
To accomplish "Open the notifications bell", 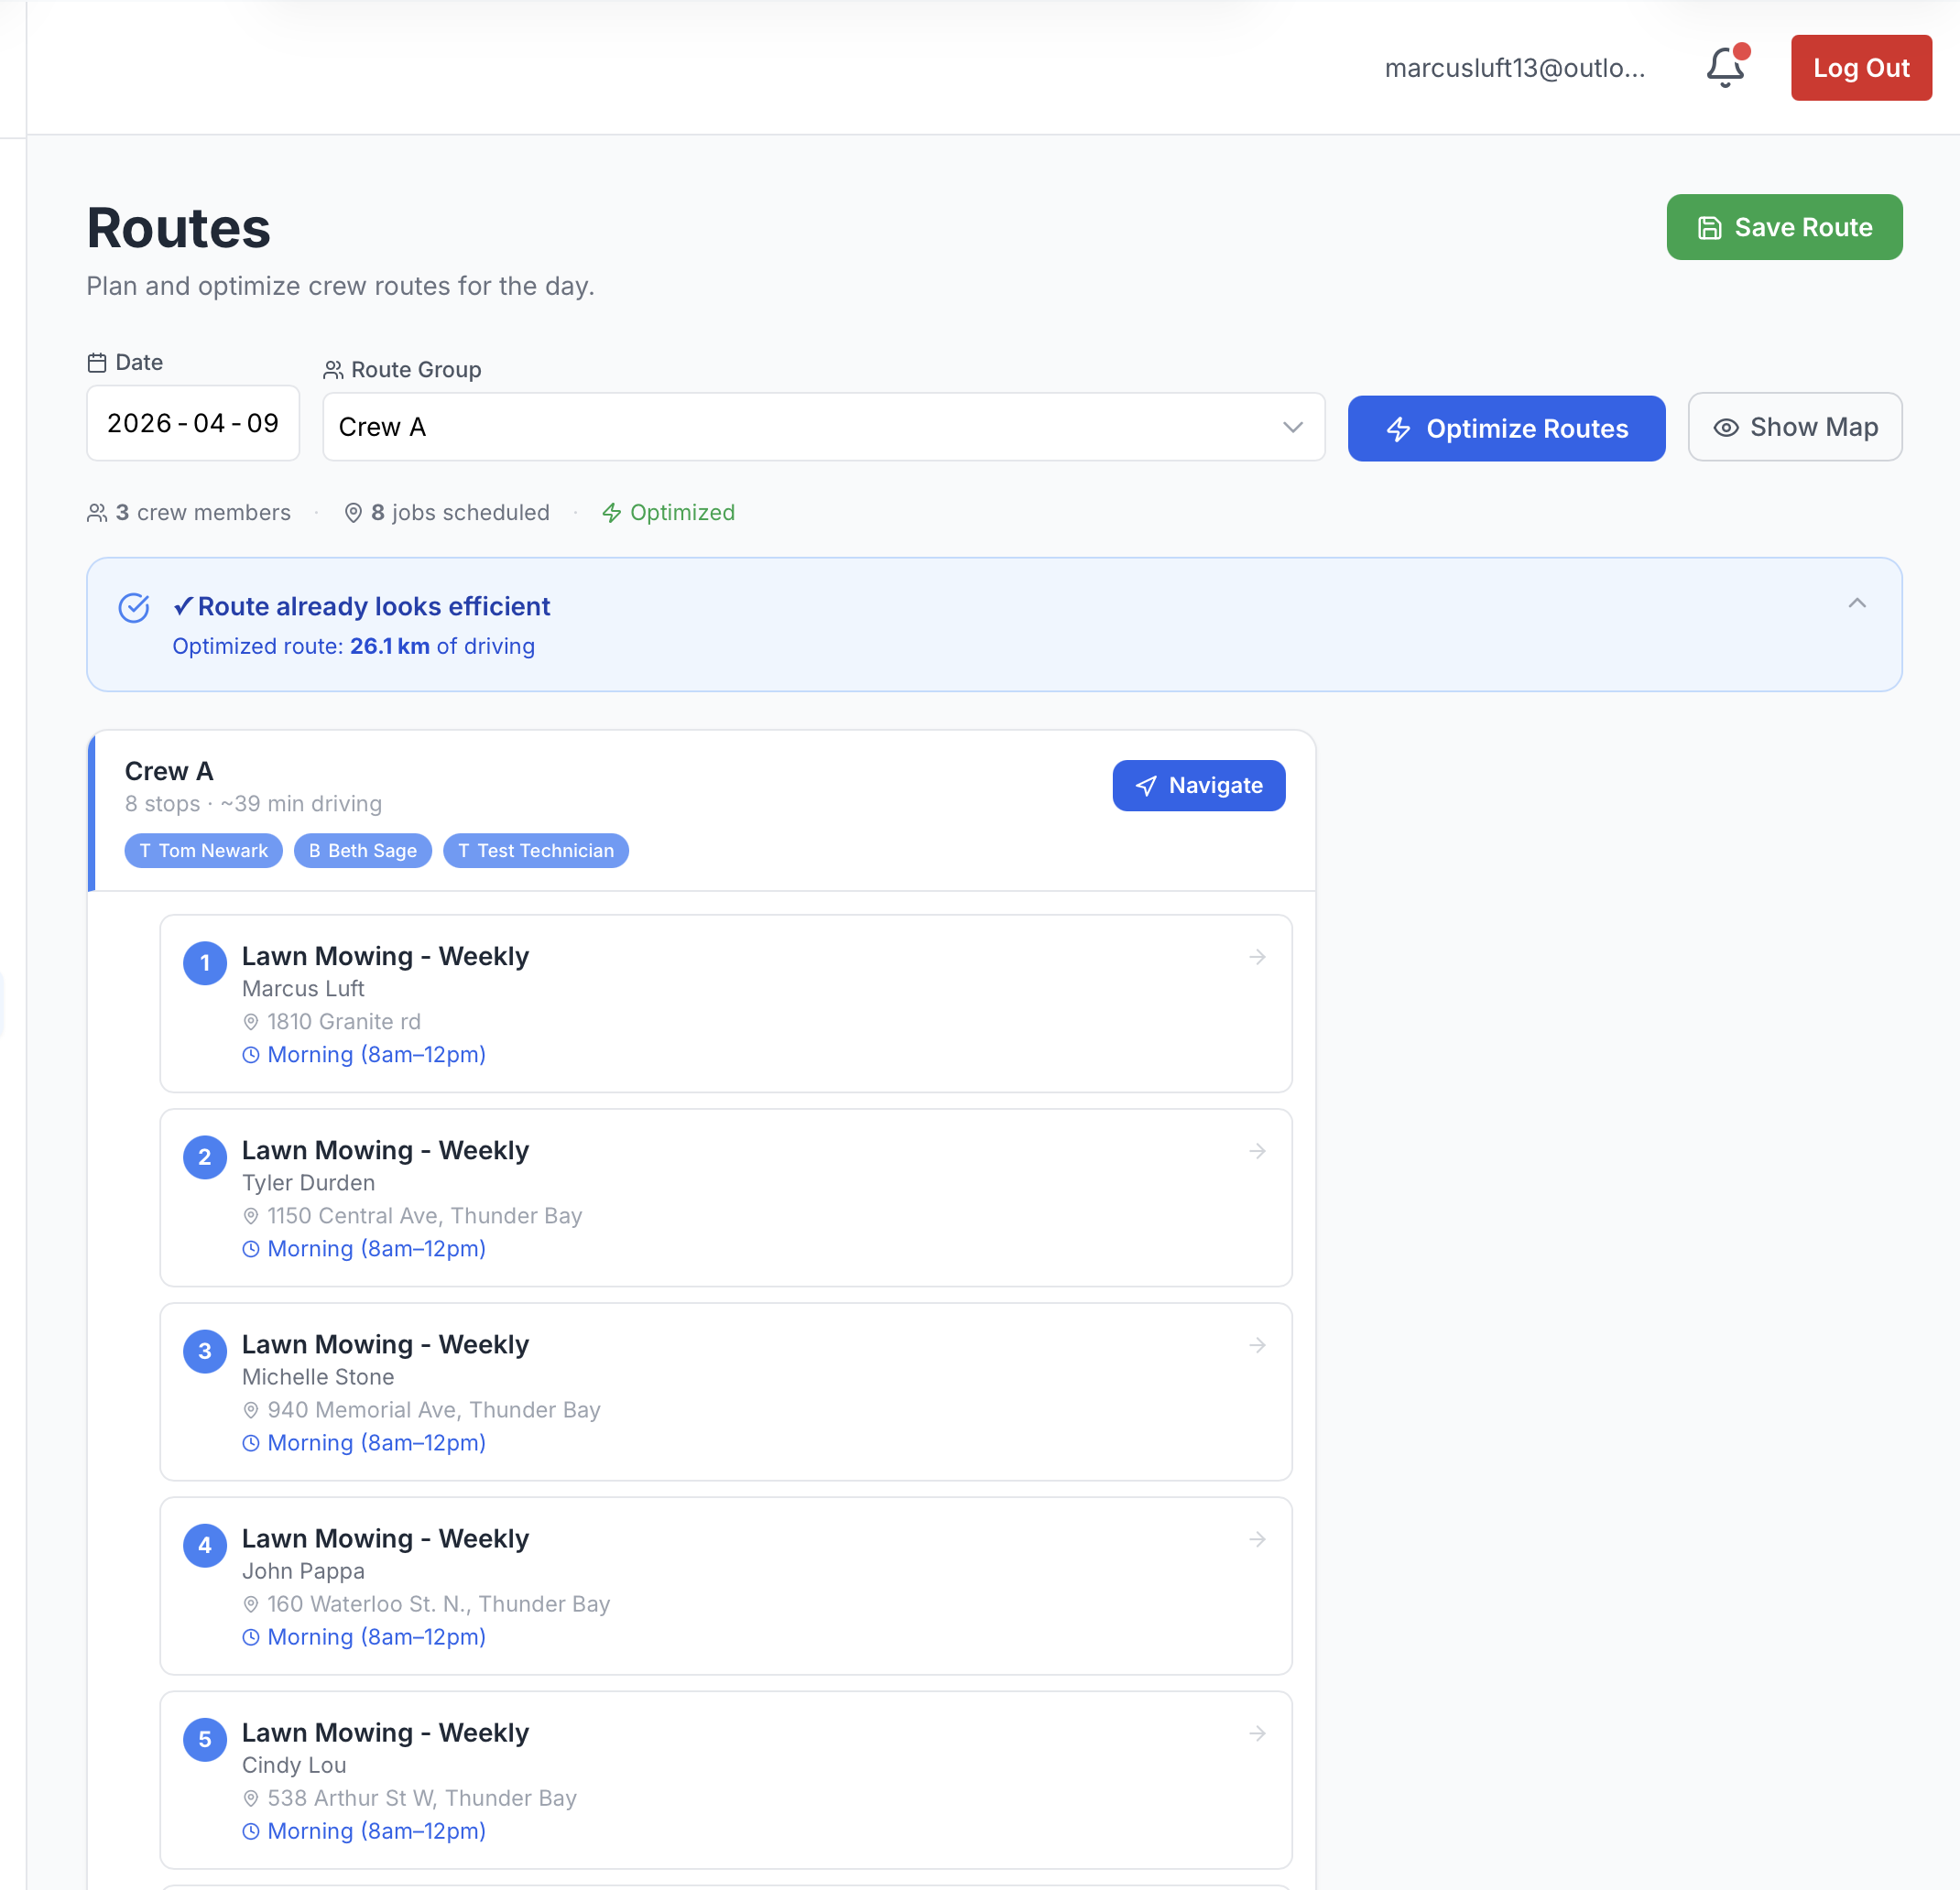I will click(x=1725, y=67).
